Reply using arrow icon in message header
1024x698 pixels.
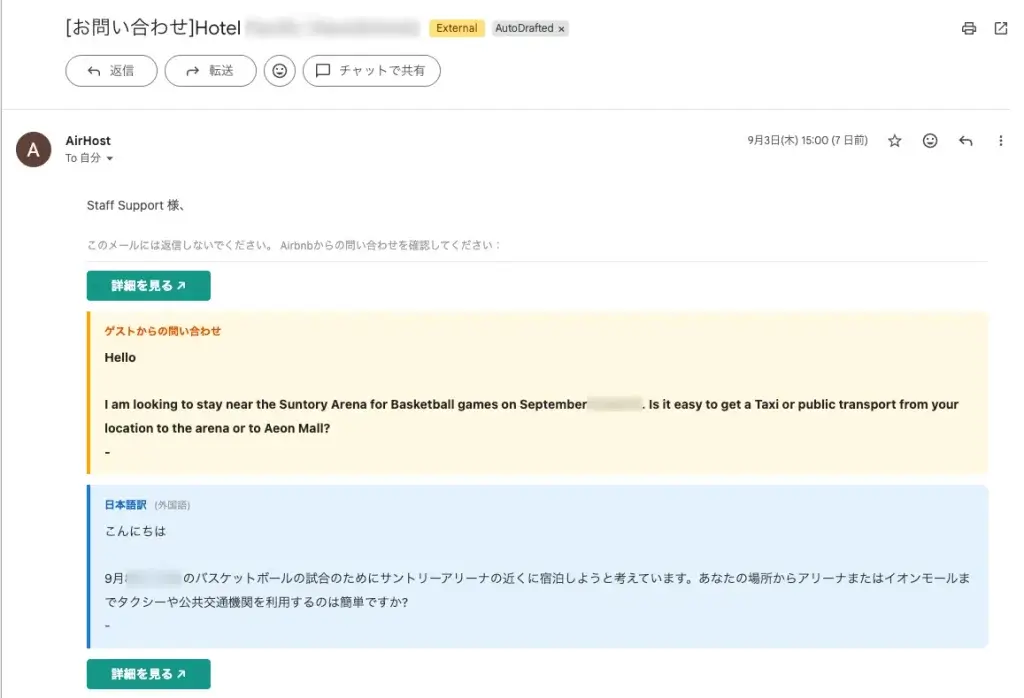pyautogui.click(x=965, y=140)
